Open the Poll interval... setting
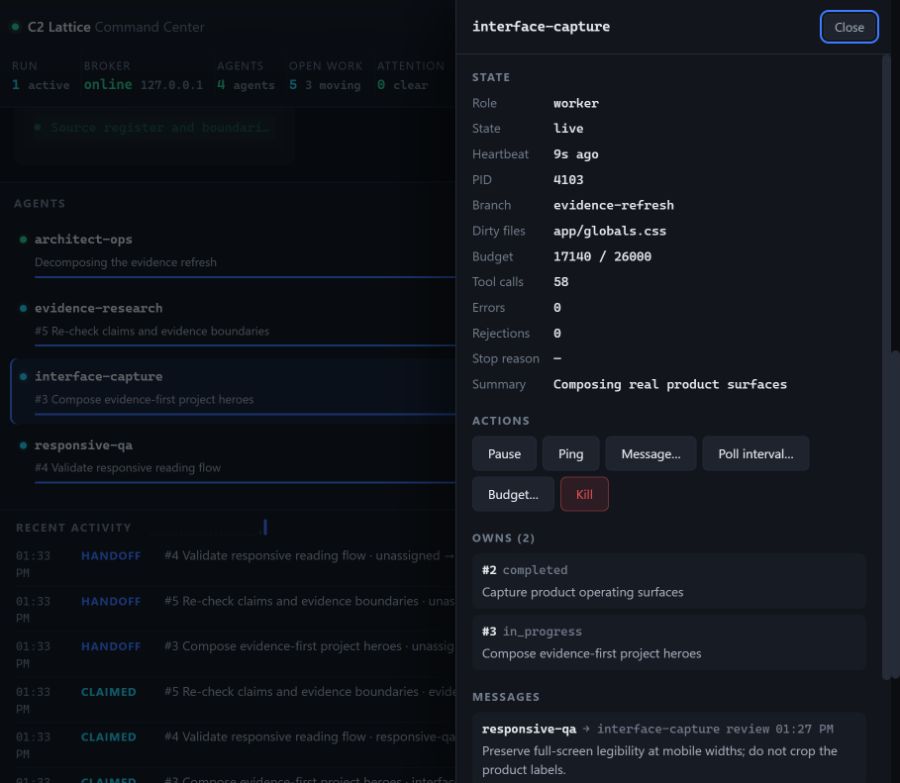This screenshot has width=900, height=783. point(755,453)
